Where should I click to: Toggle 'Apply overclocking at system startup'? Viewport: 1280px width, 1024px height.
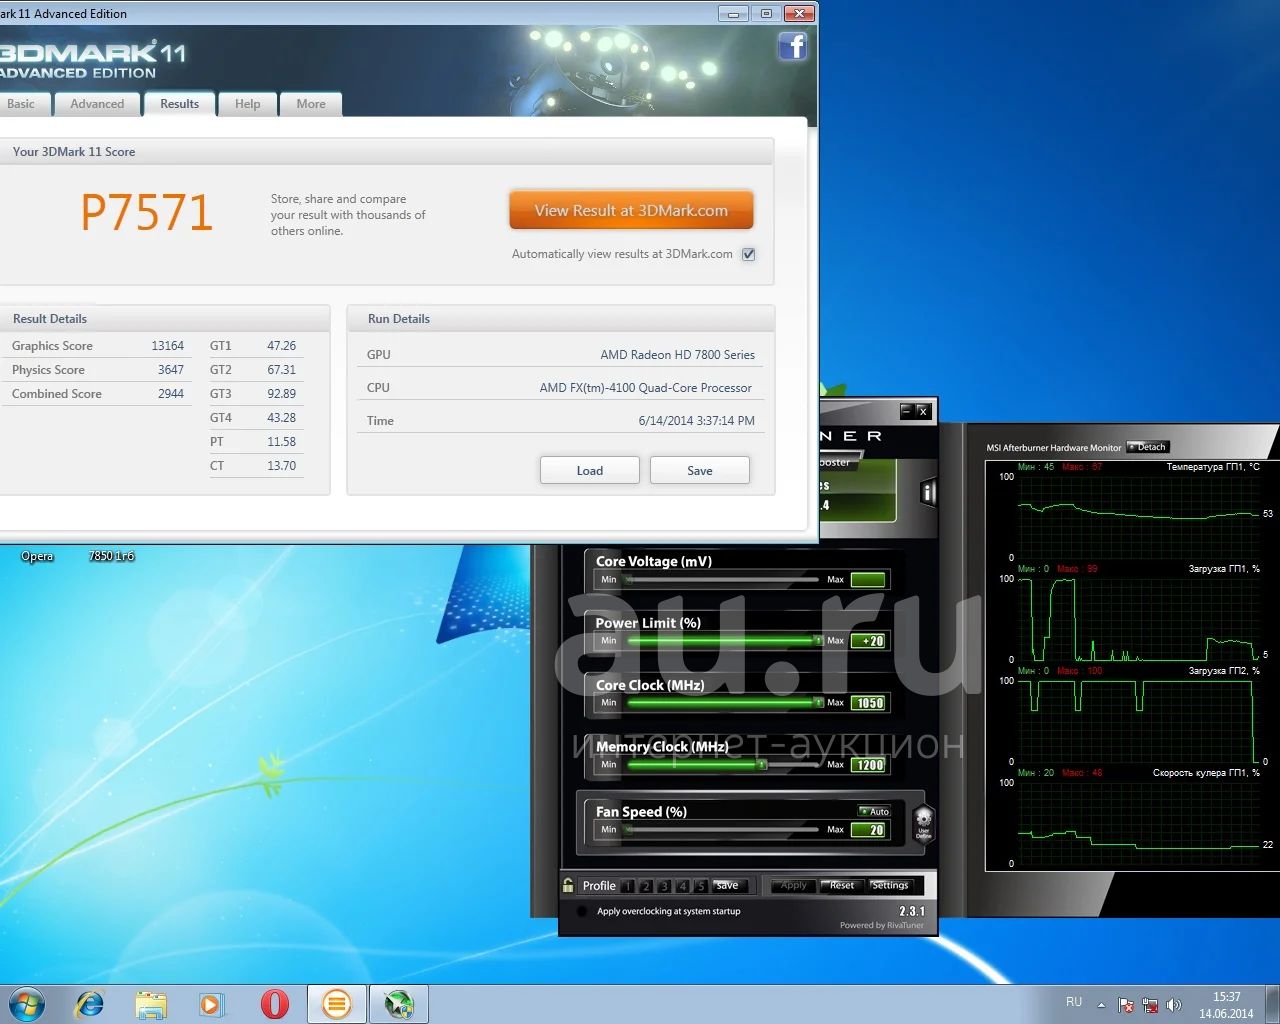[x=583, y=911]
